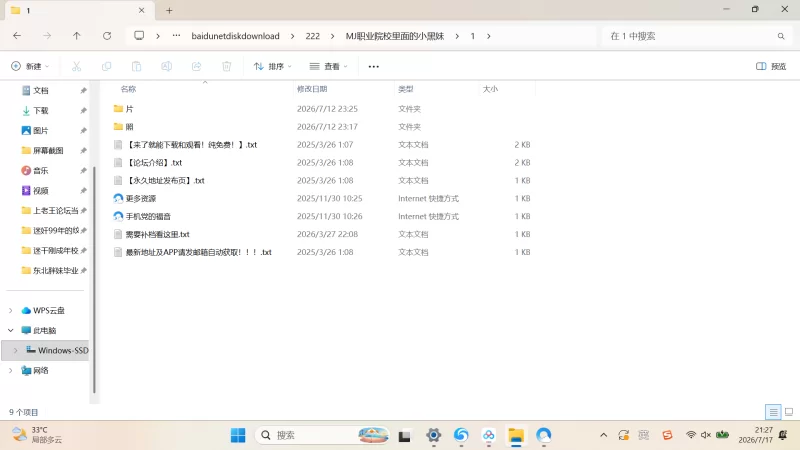Toggle the 预览 preview pane
Image resolution: width=800 pixels, height=450 pixels.
click(x=770, y=66)
